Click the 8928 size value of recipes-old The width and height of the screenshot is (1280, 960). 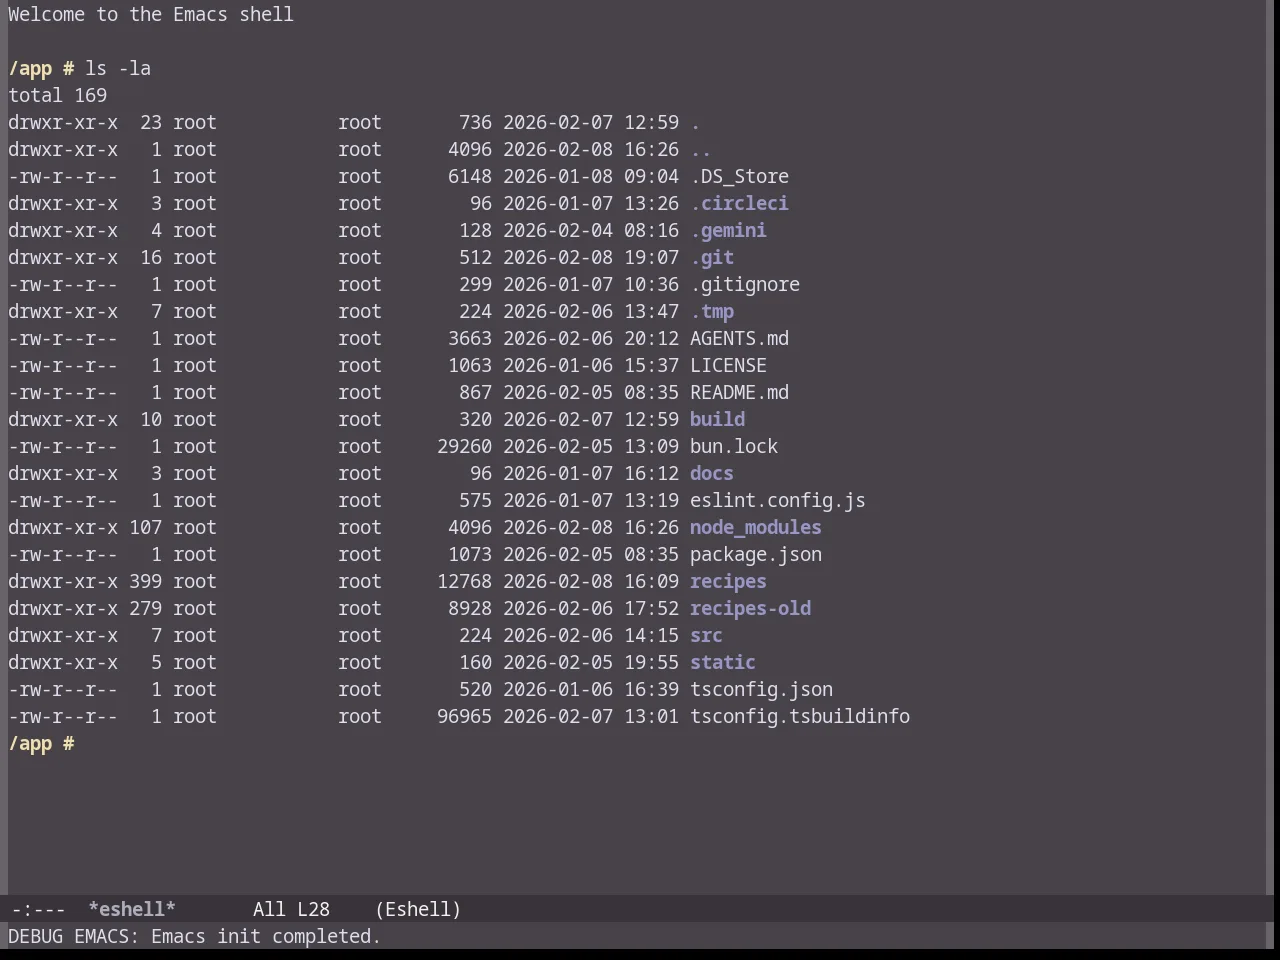pos(470,608)
